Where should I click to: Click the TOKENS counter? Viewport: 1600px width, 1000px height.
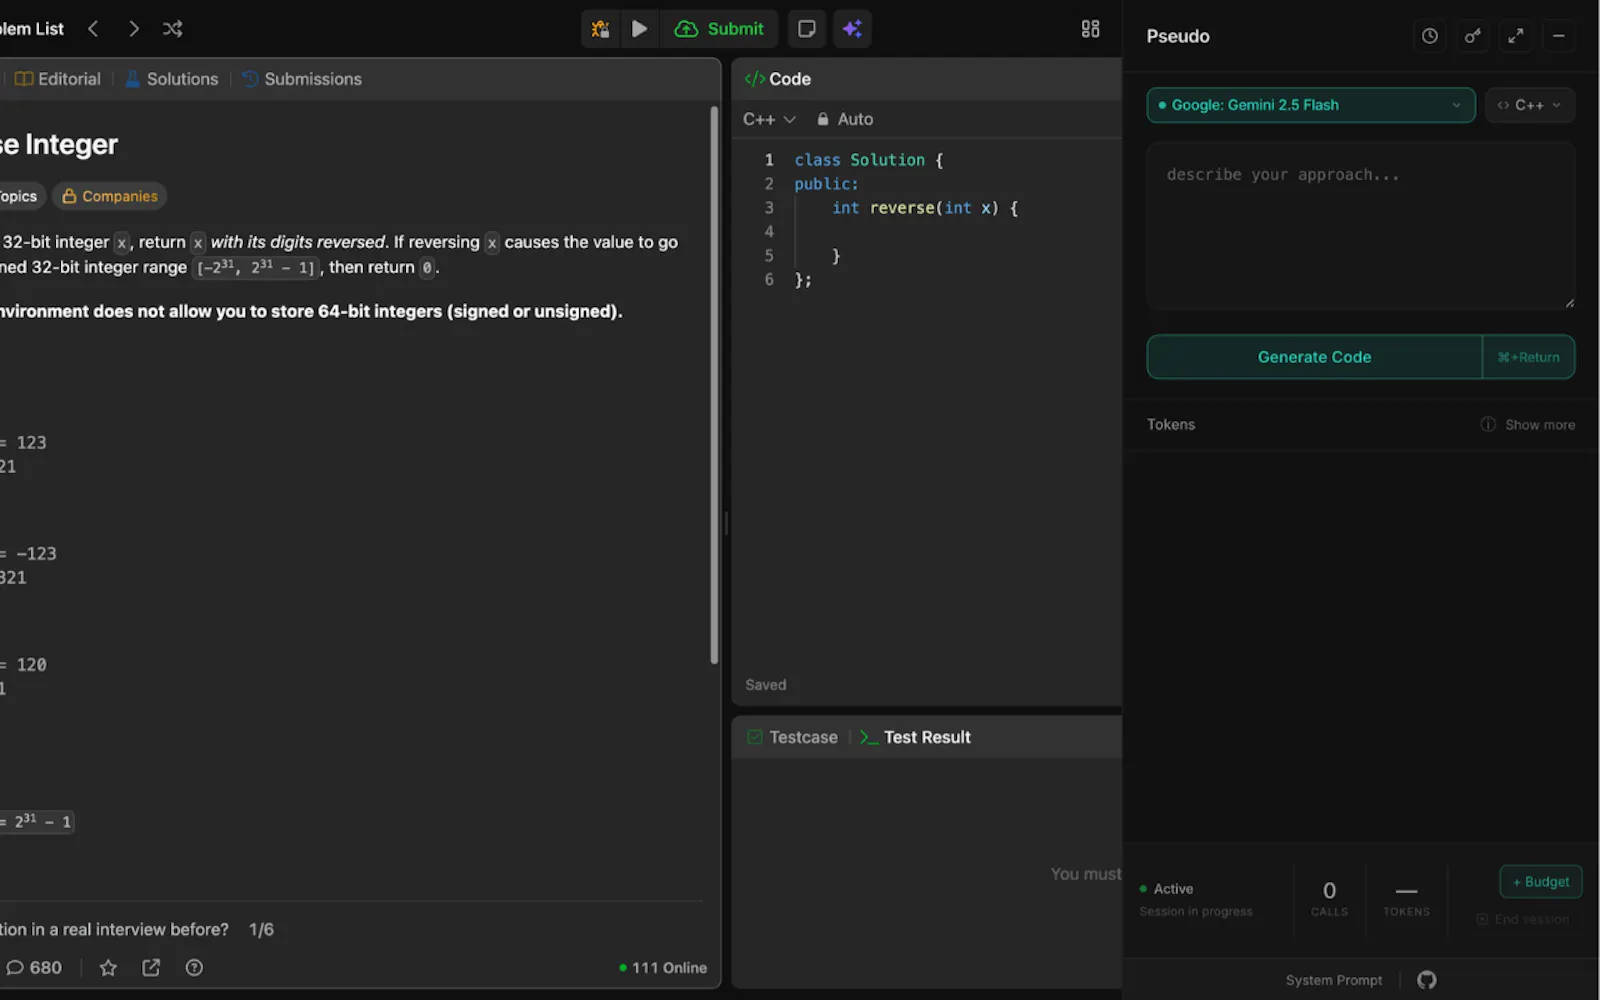(1406, 898)
